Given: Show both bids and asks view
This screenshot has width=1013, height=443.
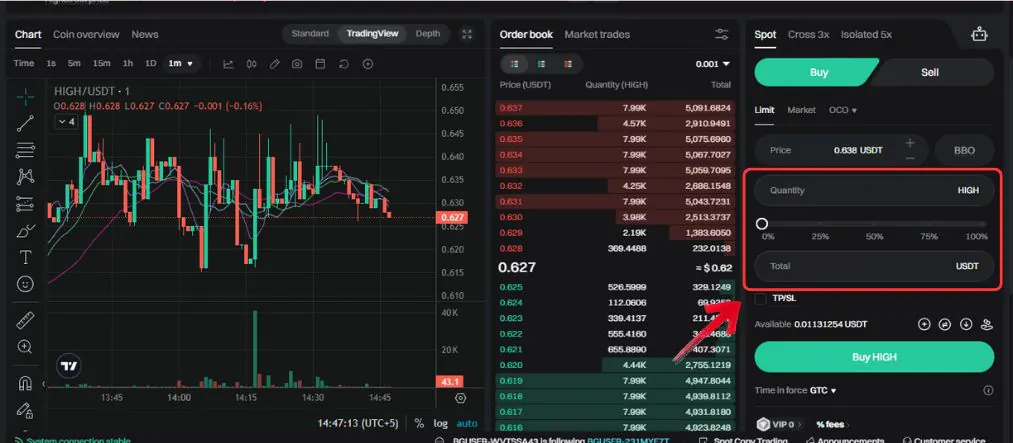Looking at the screenshot, I should click(515, 64).
